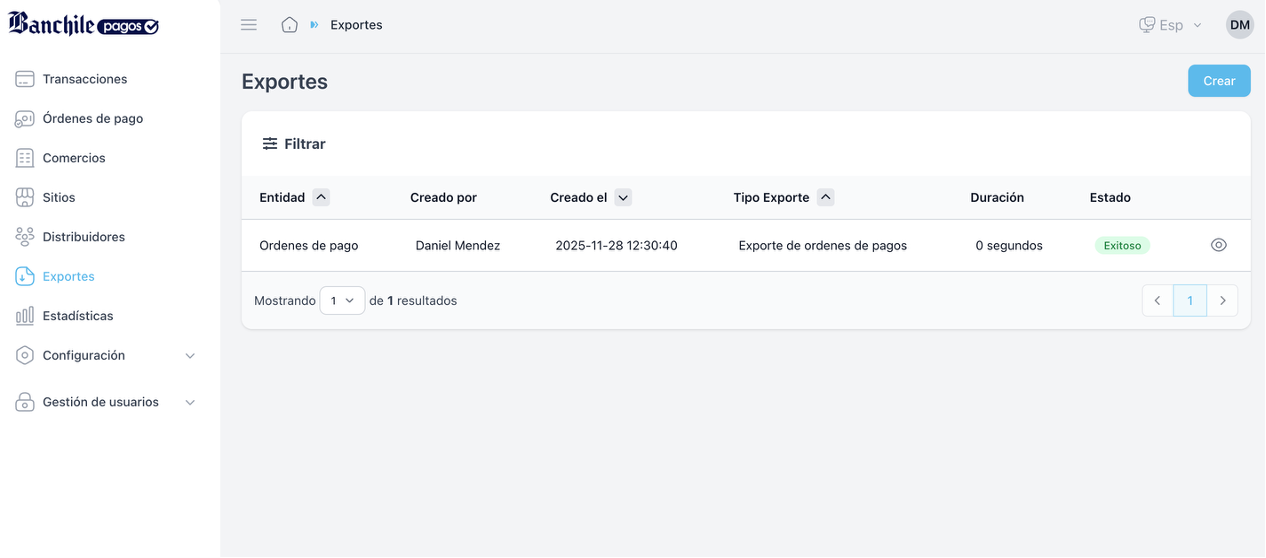Screen dimensions: 1266x558
Task: Go to home via breadcrumb house icon
Action: (x=289, y=25)
